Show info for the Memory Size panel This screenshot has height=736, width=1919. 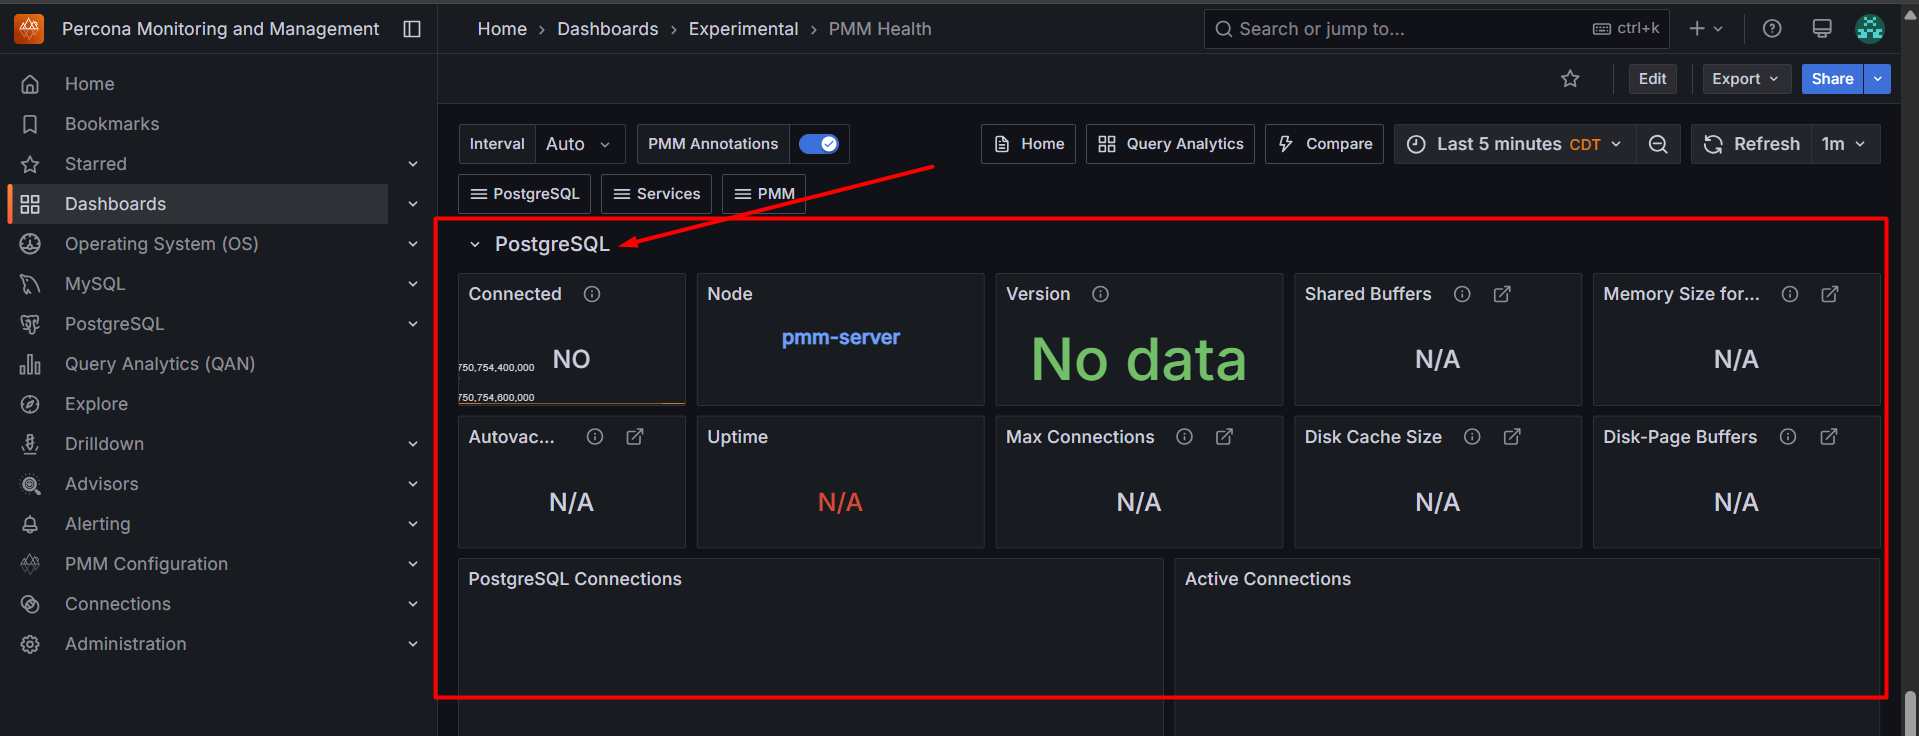tap(1790, 294)
